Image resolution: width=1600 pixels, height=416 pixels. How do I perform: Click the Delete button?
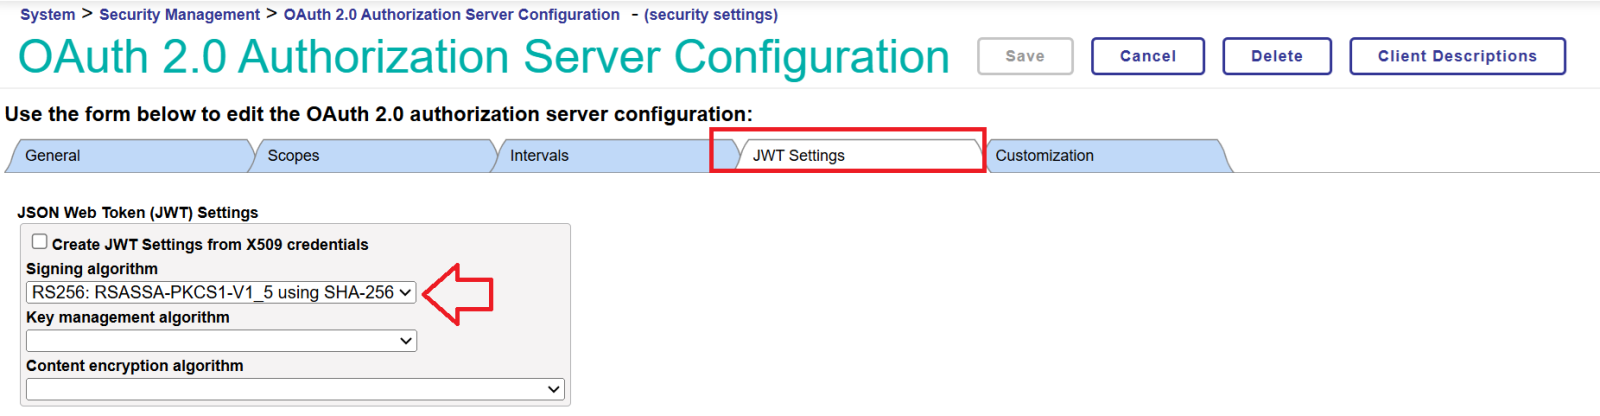click(x=1277, y=56)
